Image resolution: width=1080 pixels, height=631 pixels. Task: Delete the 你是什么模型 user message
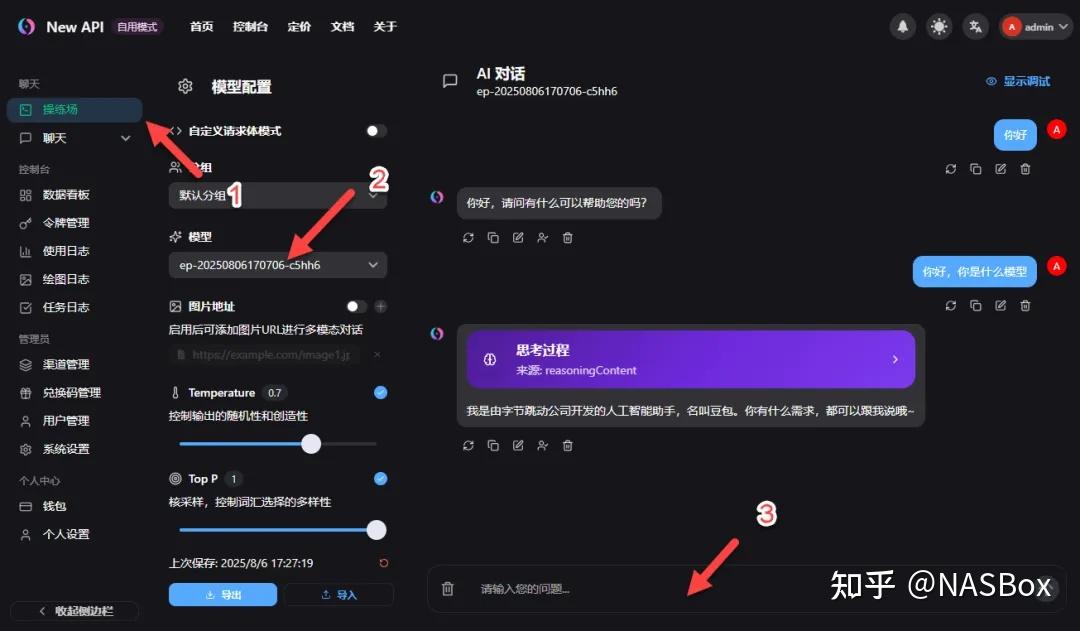click(1025, 306)
